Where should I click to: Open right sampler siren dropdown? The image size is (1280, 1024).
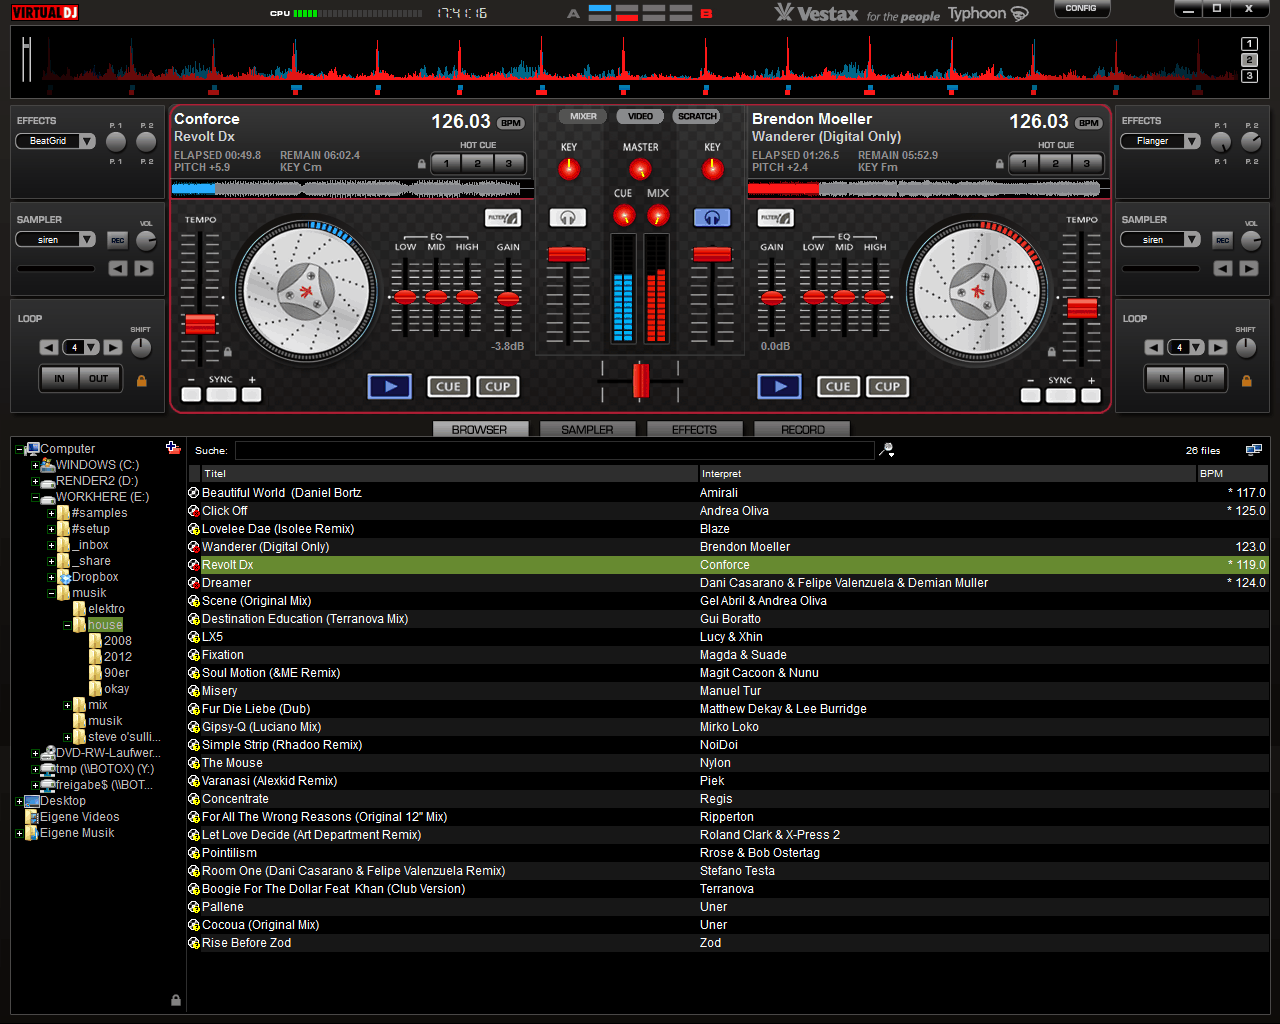click(x=1192, y=239)
